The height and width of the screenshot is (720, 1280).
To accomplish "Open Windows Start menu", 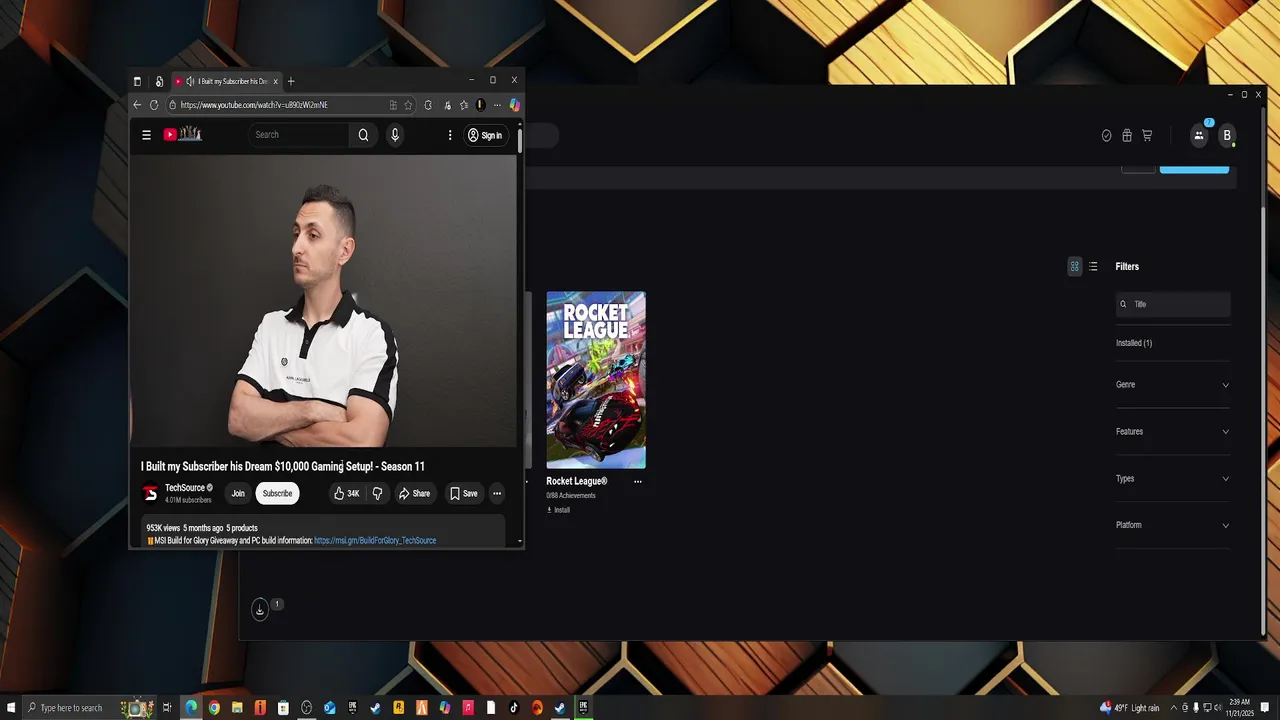I will (10, 708).
